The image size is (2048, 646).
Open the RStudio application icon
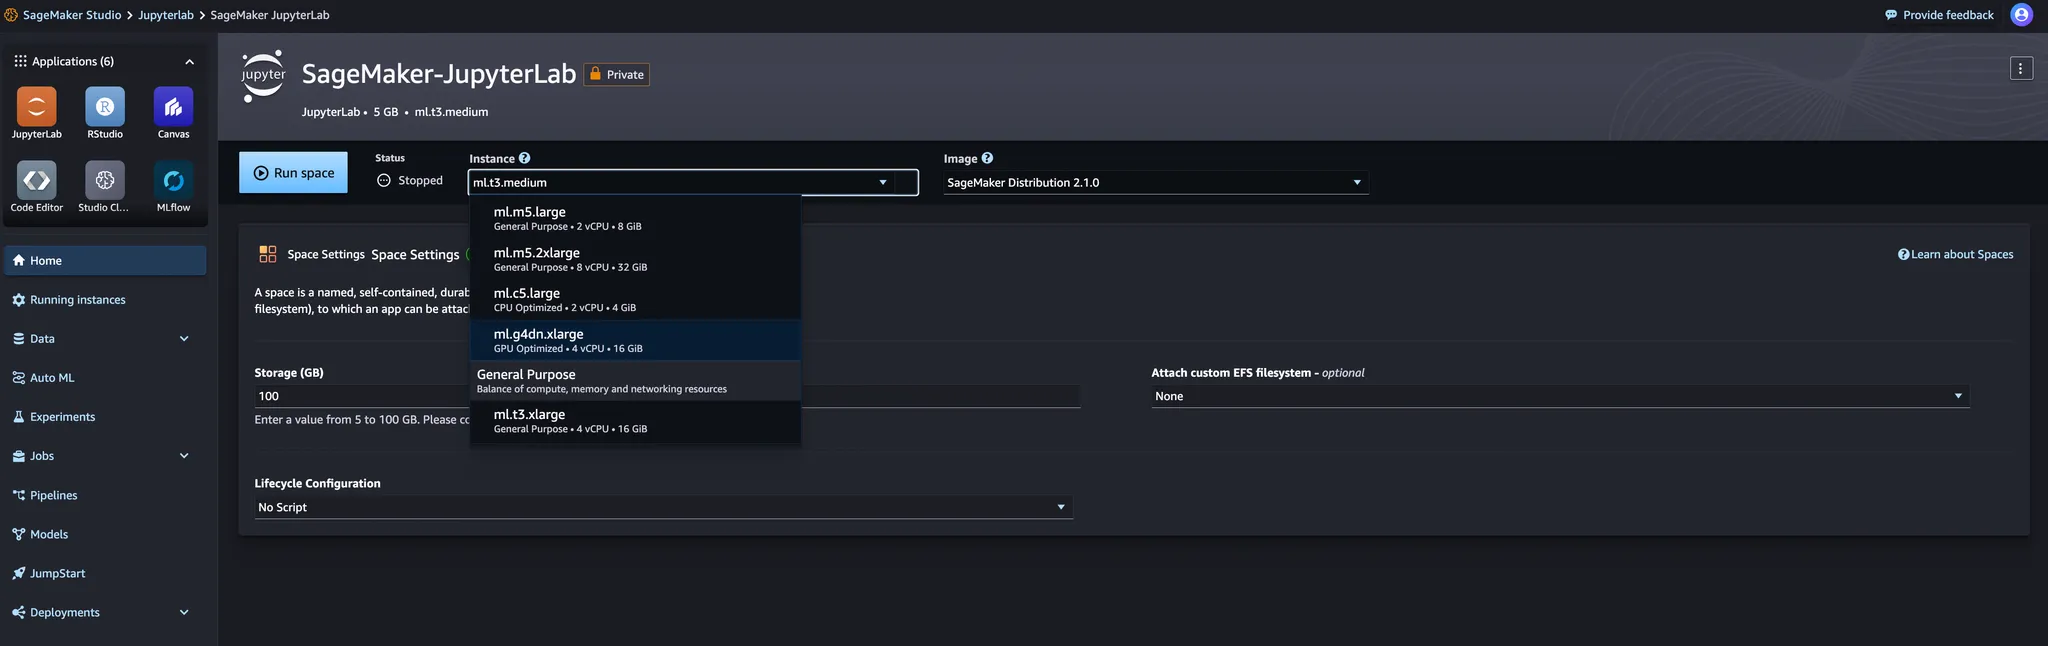click(105, 107)
